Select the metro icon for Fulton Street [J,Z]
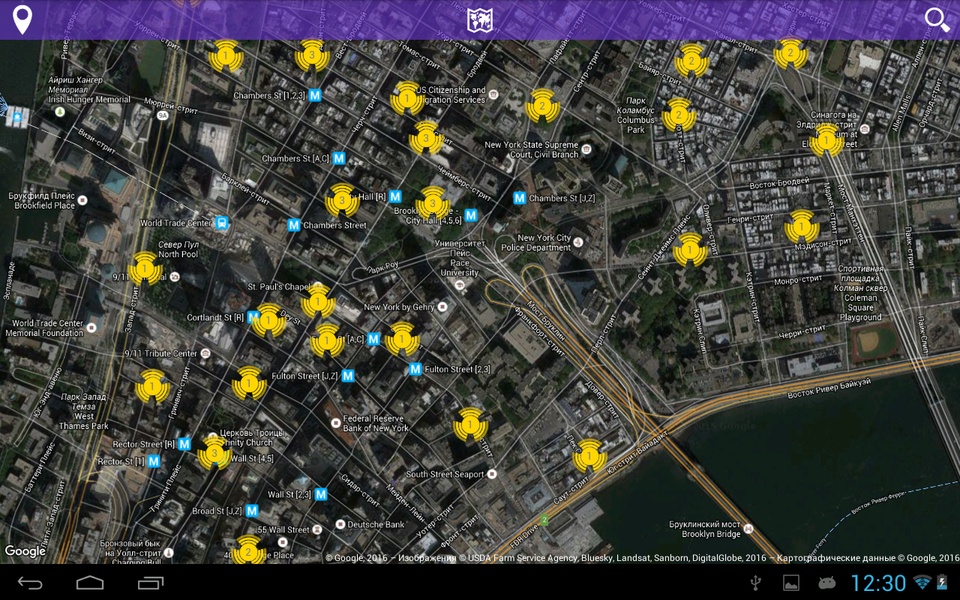 348,375
